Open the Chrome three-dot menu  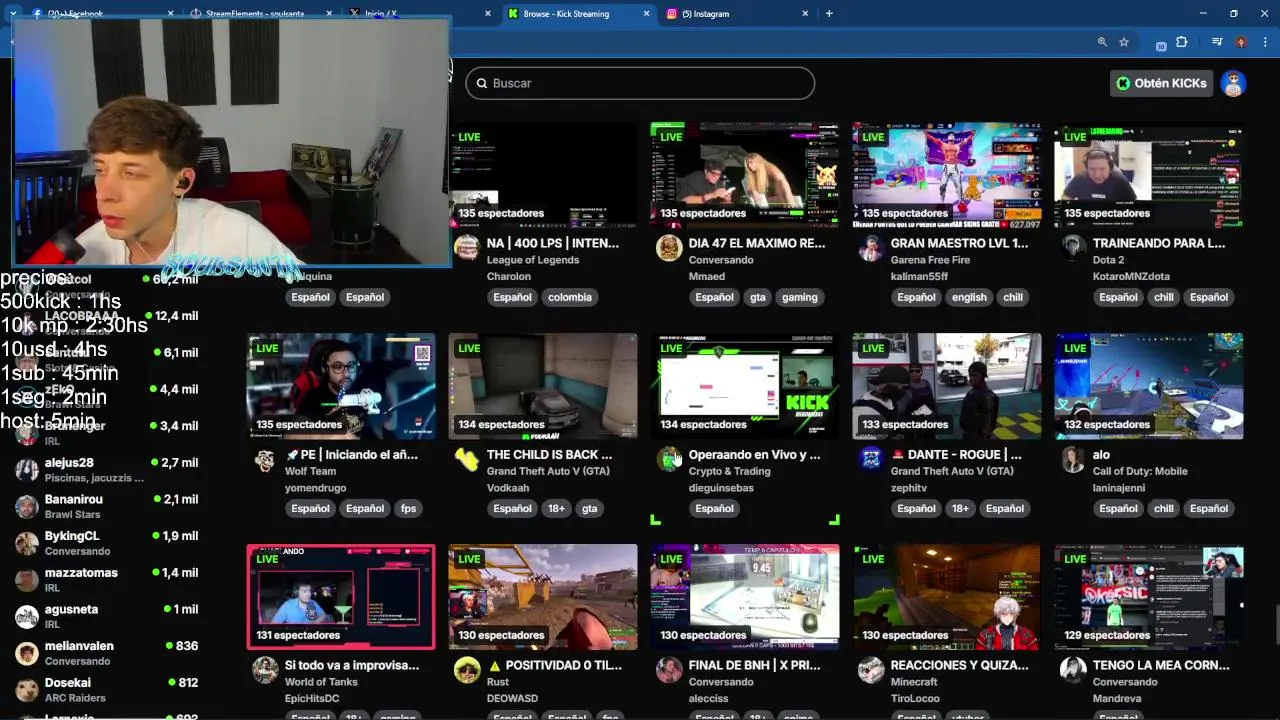[1263, 42]
